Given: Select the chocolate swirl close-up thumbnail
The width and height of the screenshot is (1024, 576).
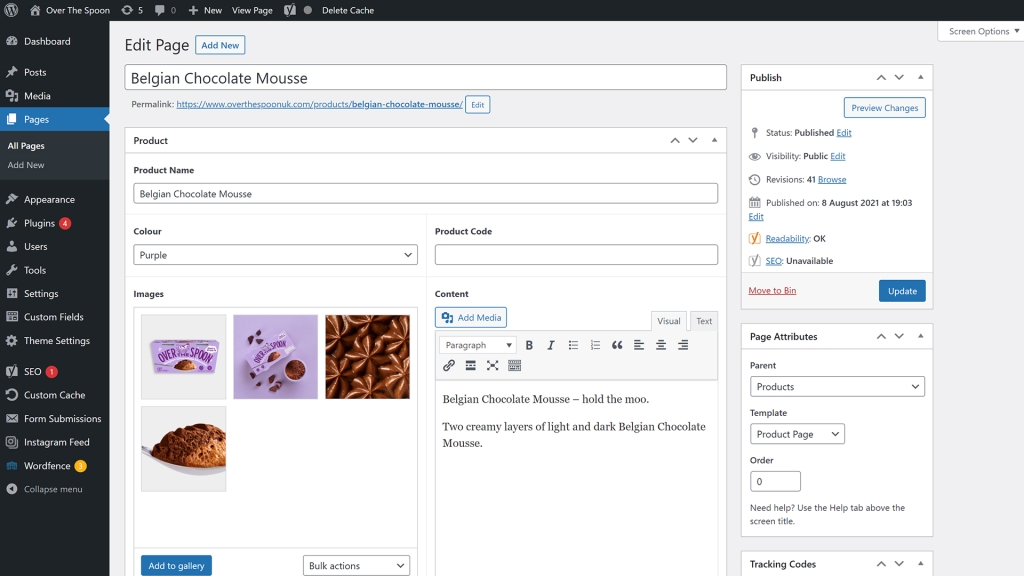Looking at the screenshot, I should (367, 357).
